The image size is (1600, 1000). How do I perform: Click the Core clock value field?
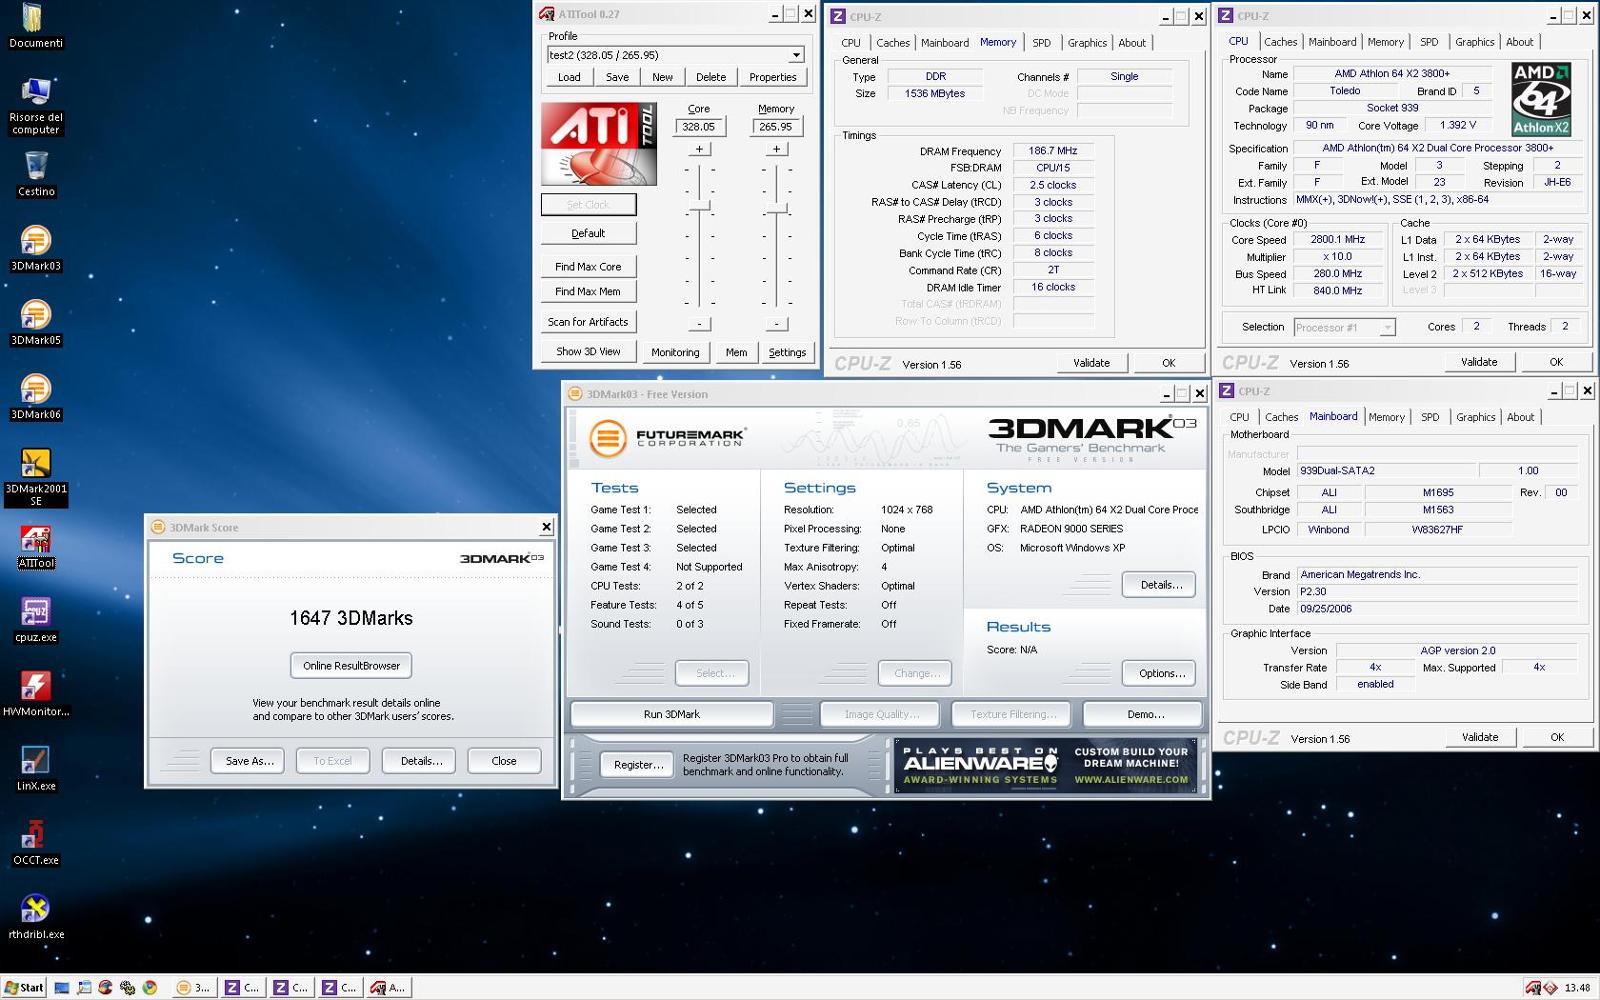(699, 127)
